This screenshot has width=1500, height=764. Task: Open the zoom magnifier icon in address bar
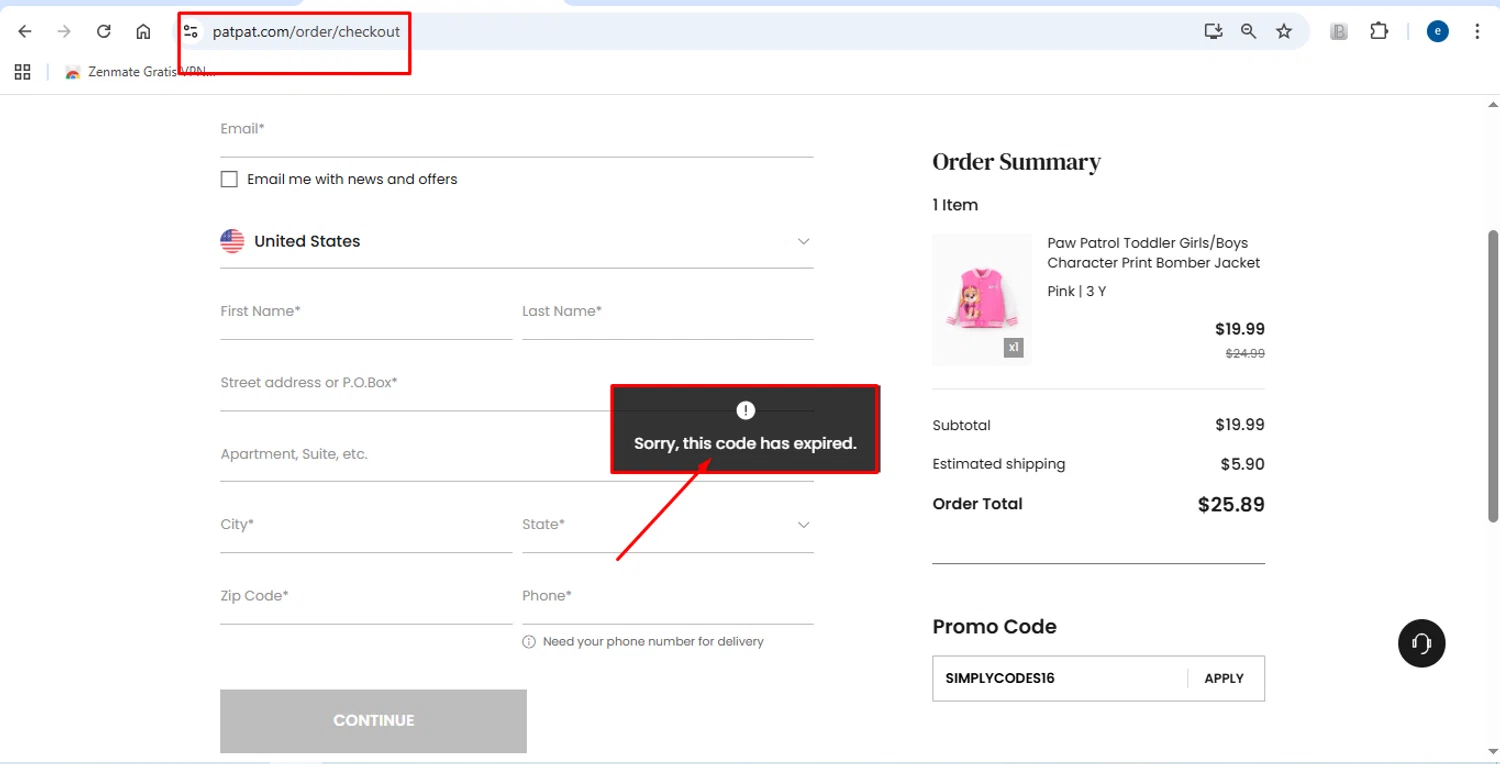point(1248,32)
